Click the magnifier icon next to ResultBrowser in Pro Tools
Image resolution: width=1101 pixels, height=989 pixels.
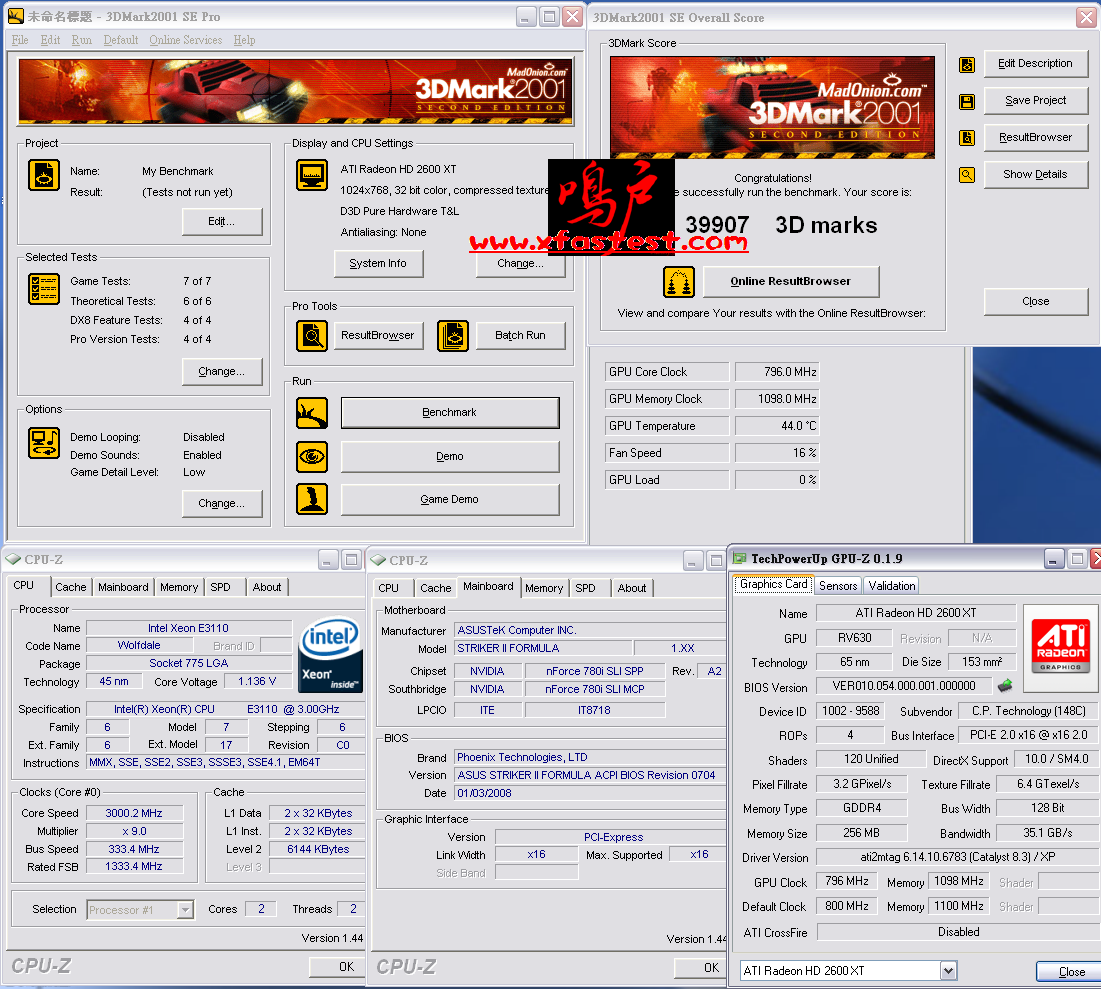[x=312, y=336]
